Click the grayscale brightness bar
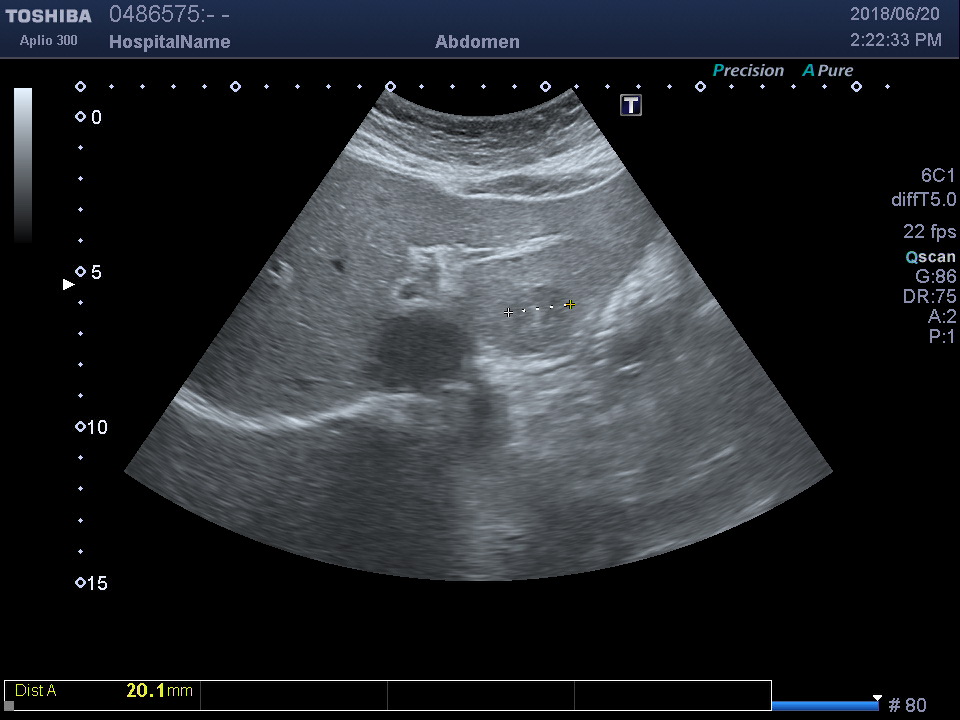This screenshot has width=960, height=720. 23,165
